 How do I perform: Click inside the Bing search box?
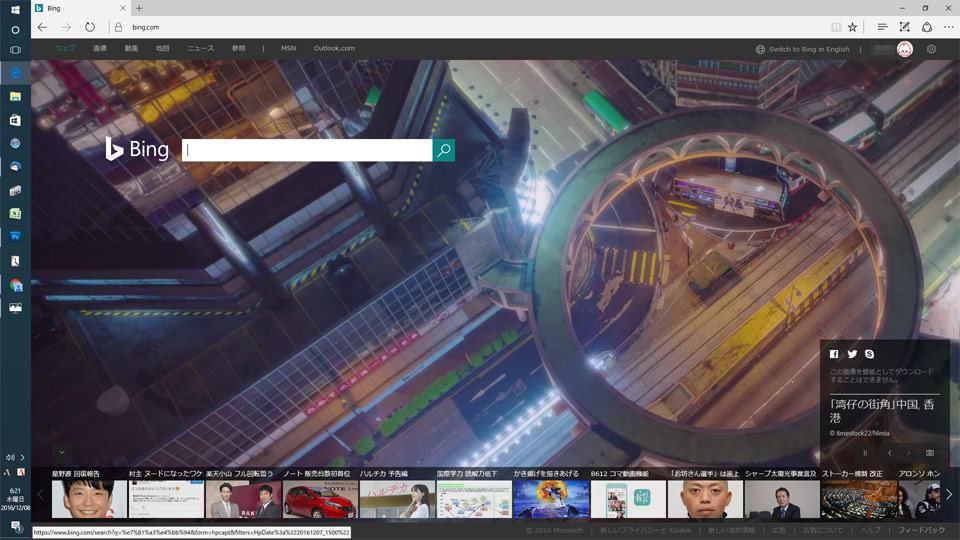pyautogui.click(x=306, y=150)
